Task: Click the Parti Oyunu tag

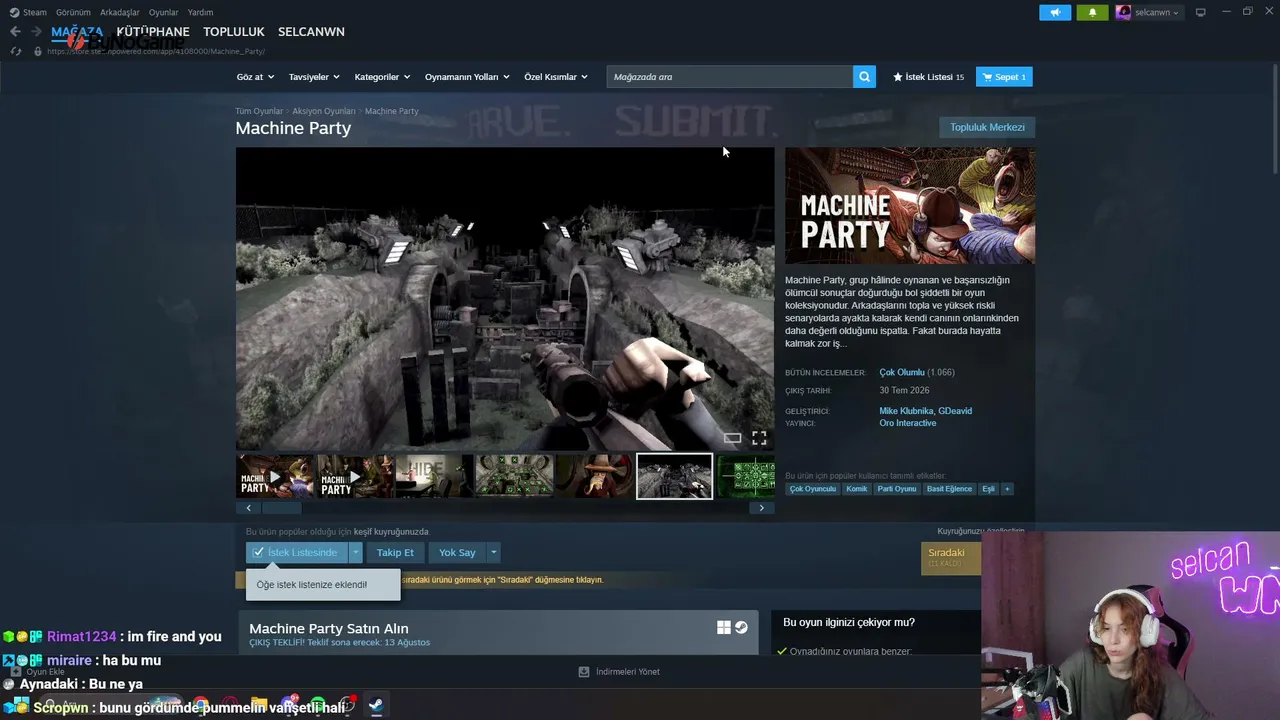Action: (x=897, y=489)
